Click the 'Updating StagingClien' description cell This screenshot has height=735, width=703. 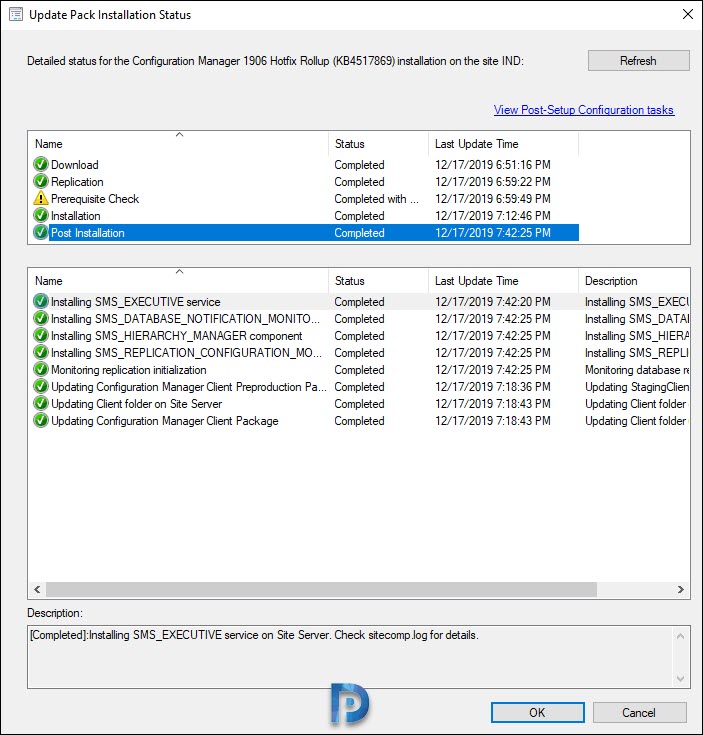pos(637,387)
